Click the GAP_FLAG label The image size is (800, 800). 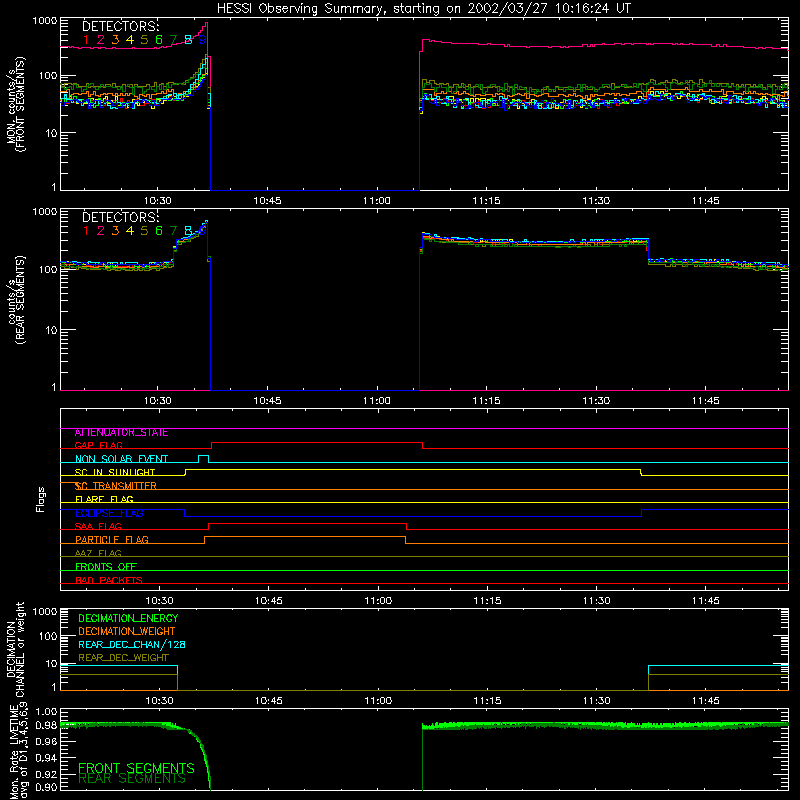[x=98, y=446]
